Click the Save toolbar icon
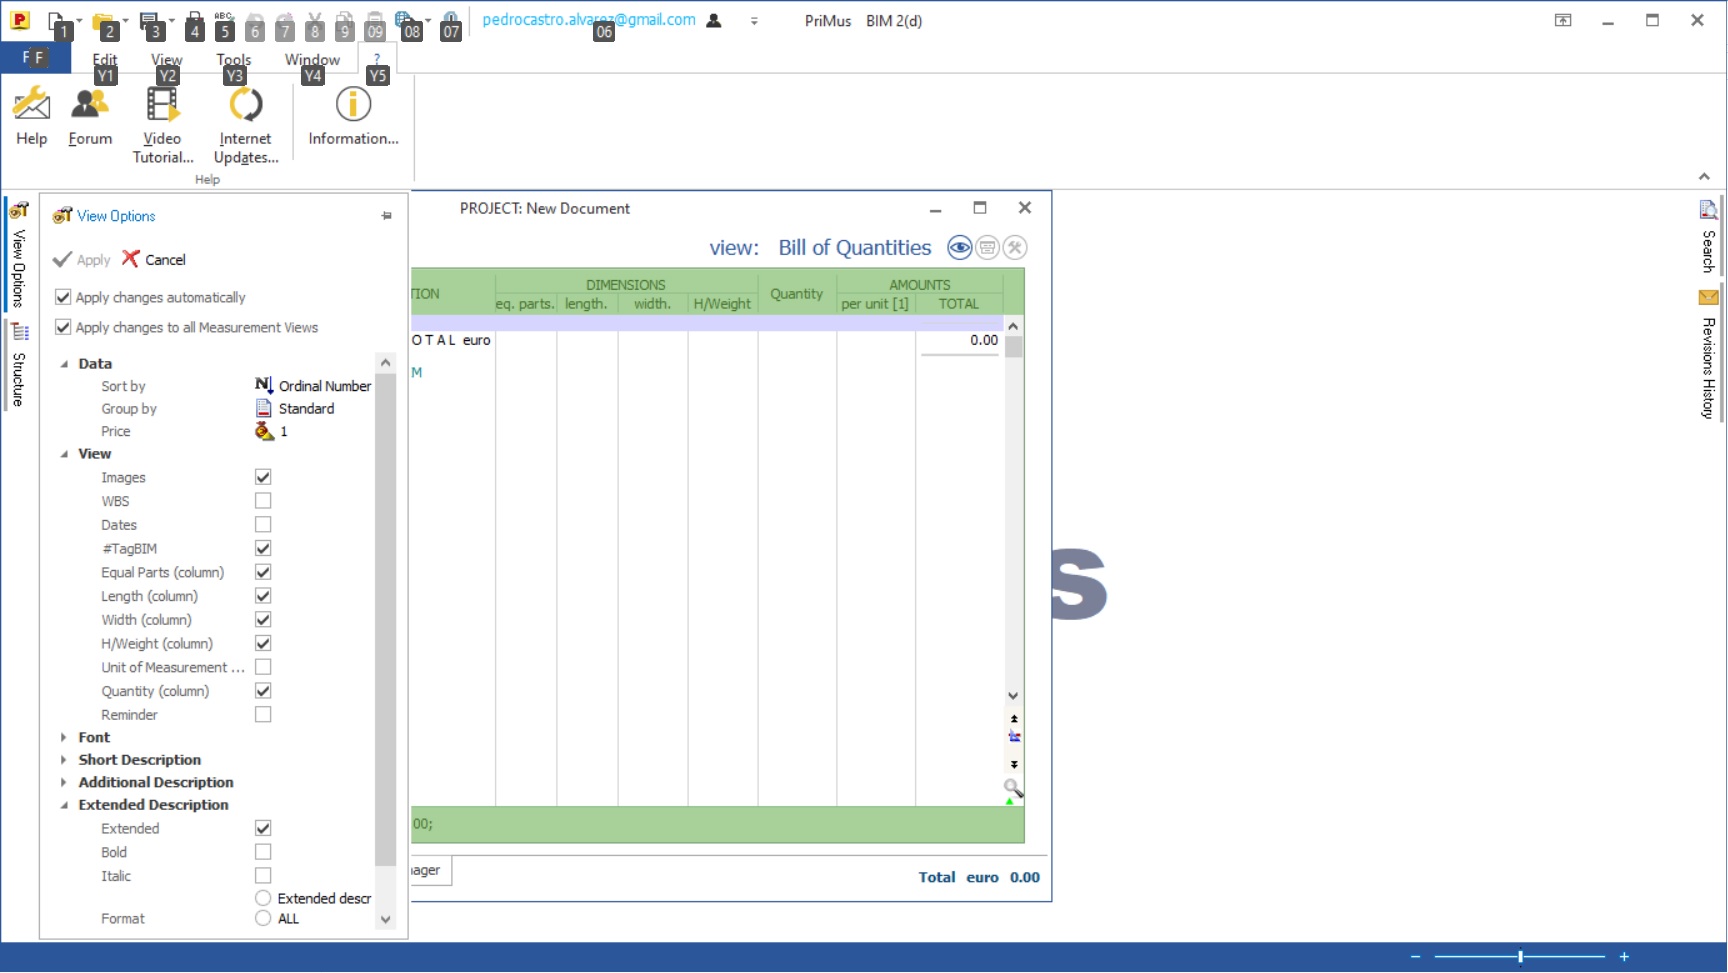 point(150,20)
